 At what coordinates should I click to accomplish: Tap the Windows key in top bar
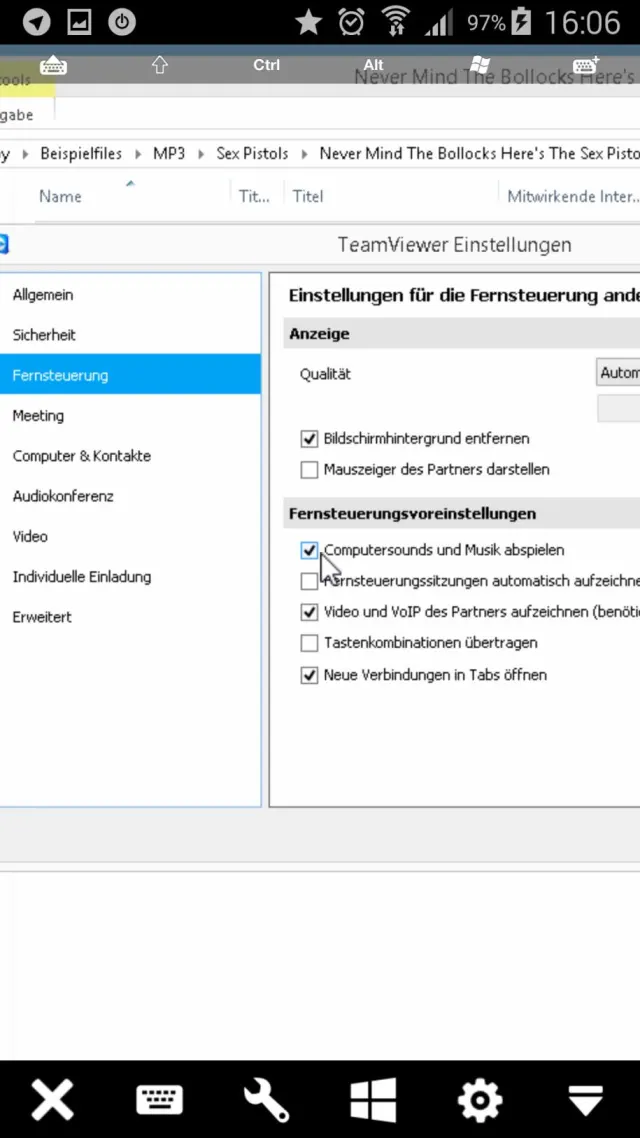click(479, 65)
